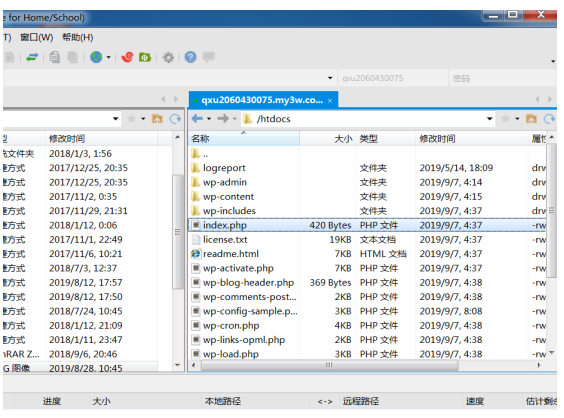The height and width of the screenshot is (418, 564).
Task: Select wp-cron.php file
Action: 367,325
